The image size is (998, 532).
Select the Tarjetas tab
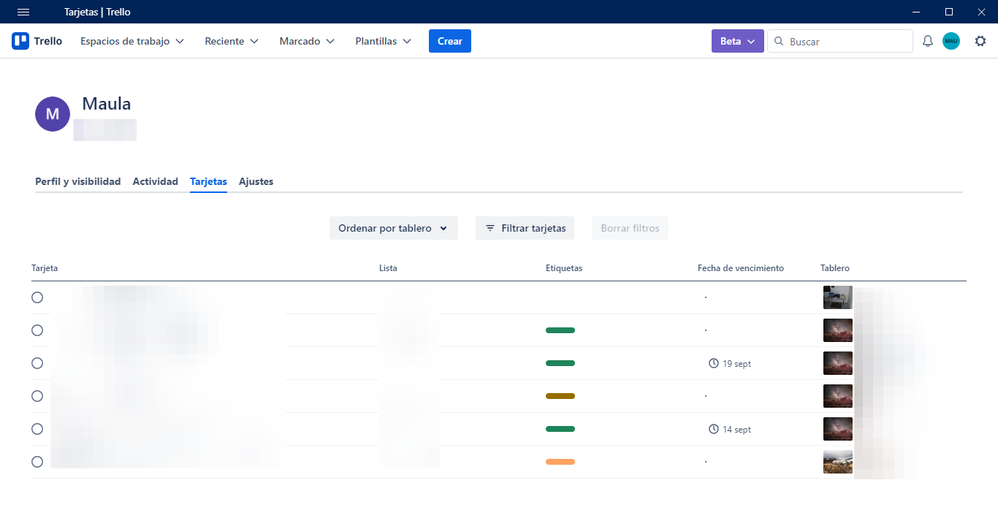click(208, 181)
